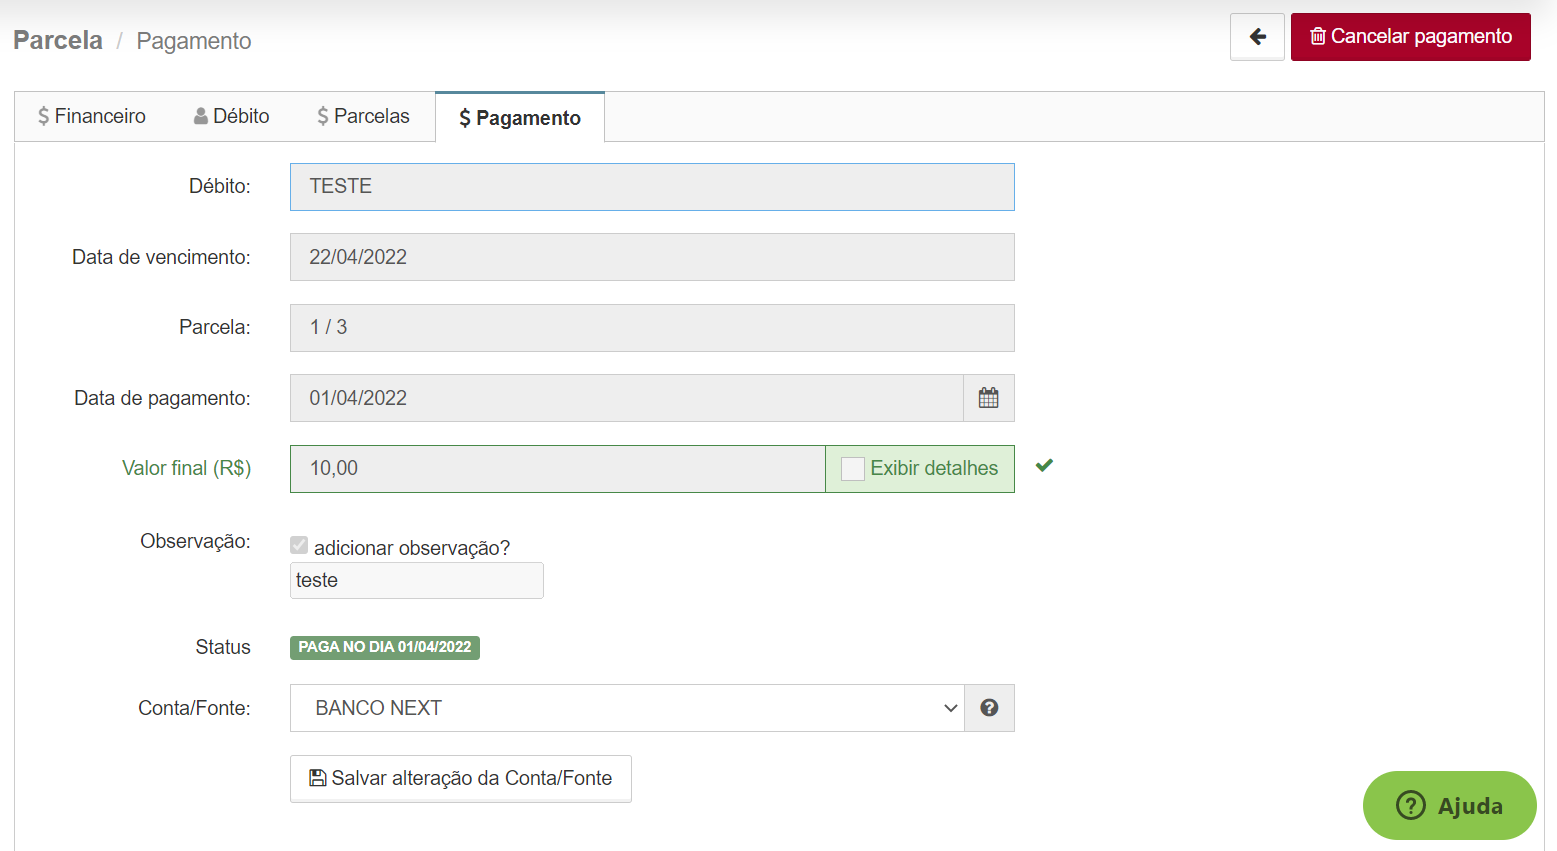Cancel payment with Cancelar pagamento button
The image size is (1557, 851).
pyautogui.click(x=1410, y=37)
